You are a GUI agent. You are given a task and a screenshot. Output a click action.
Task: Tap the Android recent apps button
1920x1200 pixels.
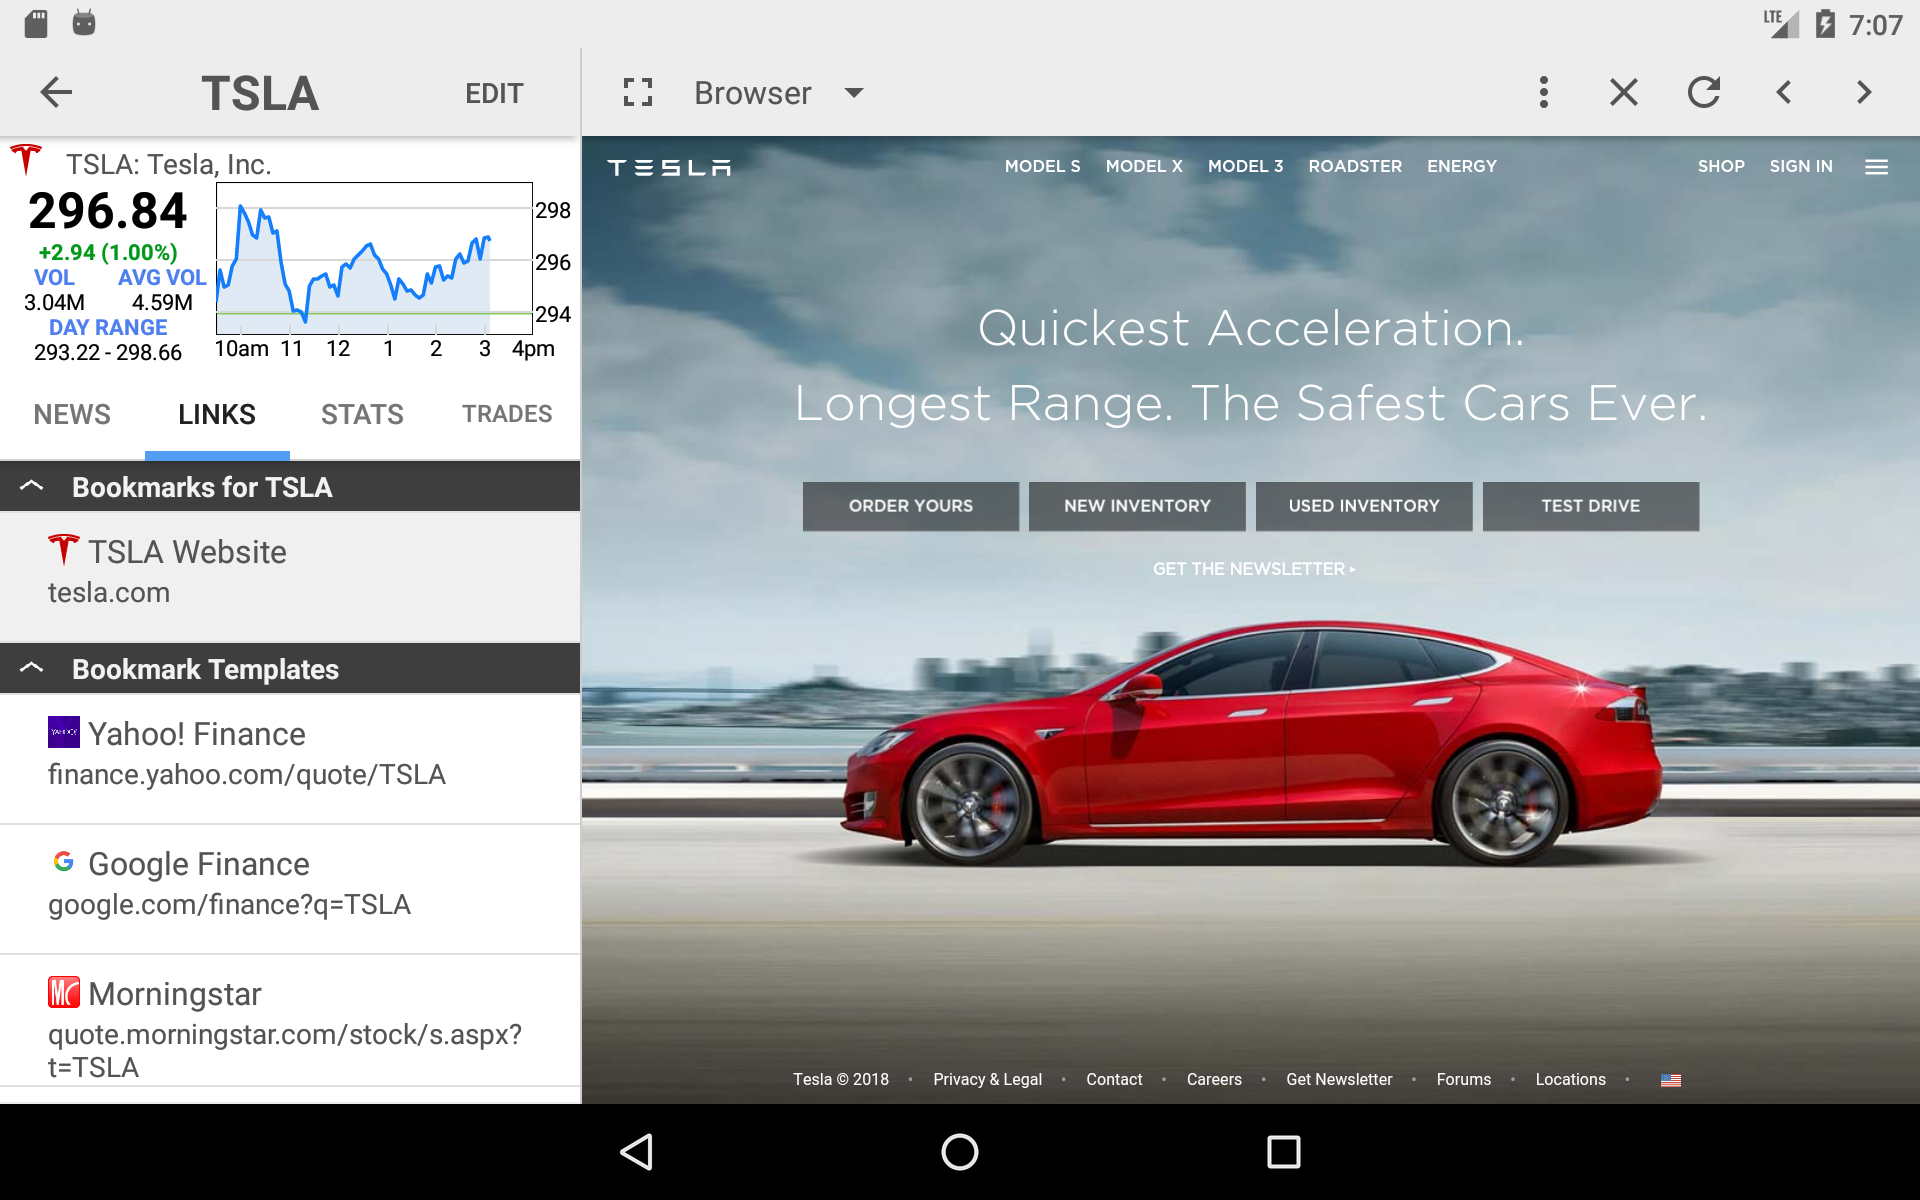[1284, 1152]
